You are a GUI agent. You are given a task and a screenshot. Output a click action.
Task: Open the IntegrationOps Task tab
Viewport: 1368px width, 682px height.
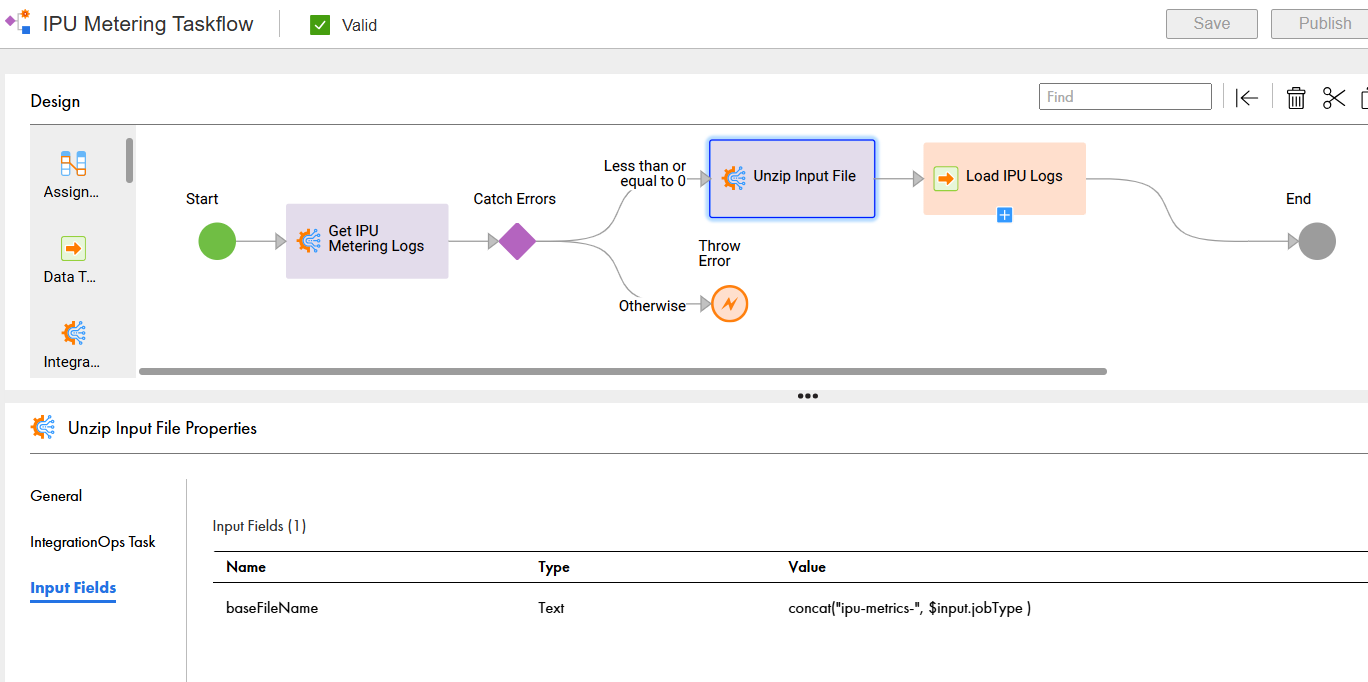pyautogui.click(x=93, y=542)
